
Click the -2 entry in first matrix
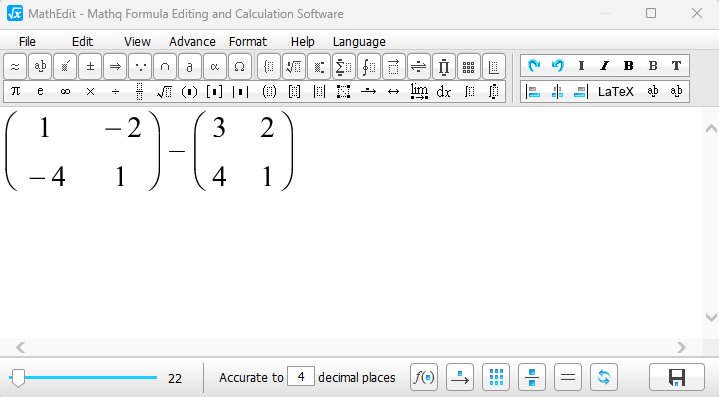[123, 128]
